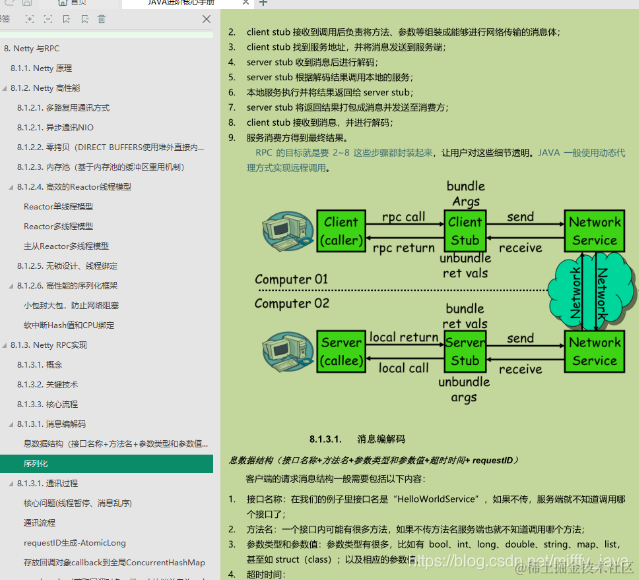
Task: Close the bookmark outline panel
Action: click(x=207, y=19)
